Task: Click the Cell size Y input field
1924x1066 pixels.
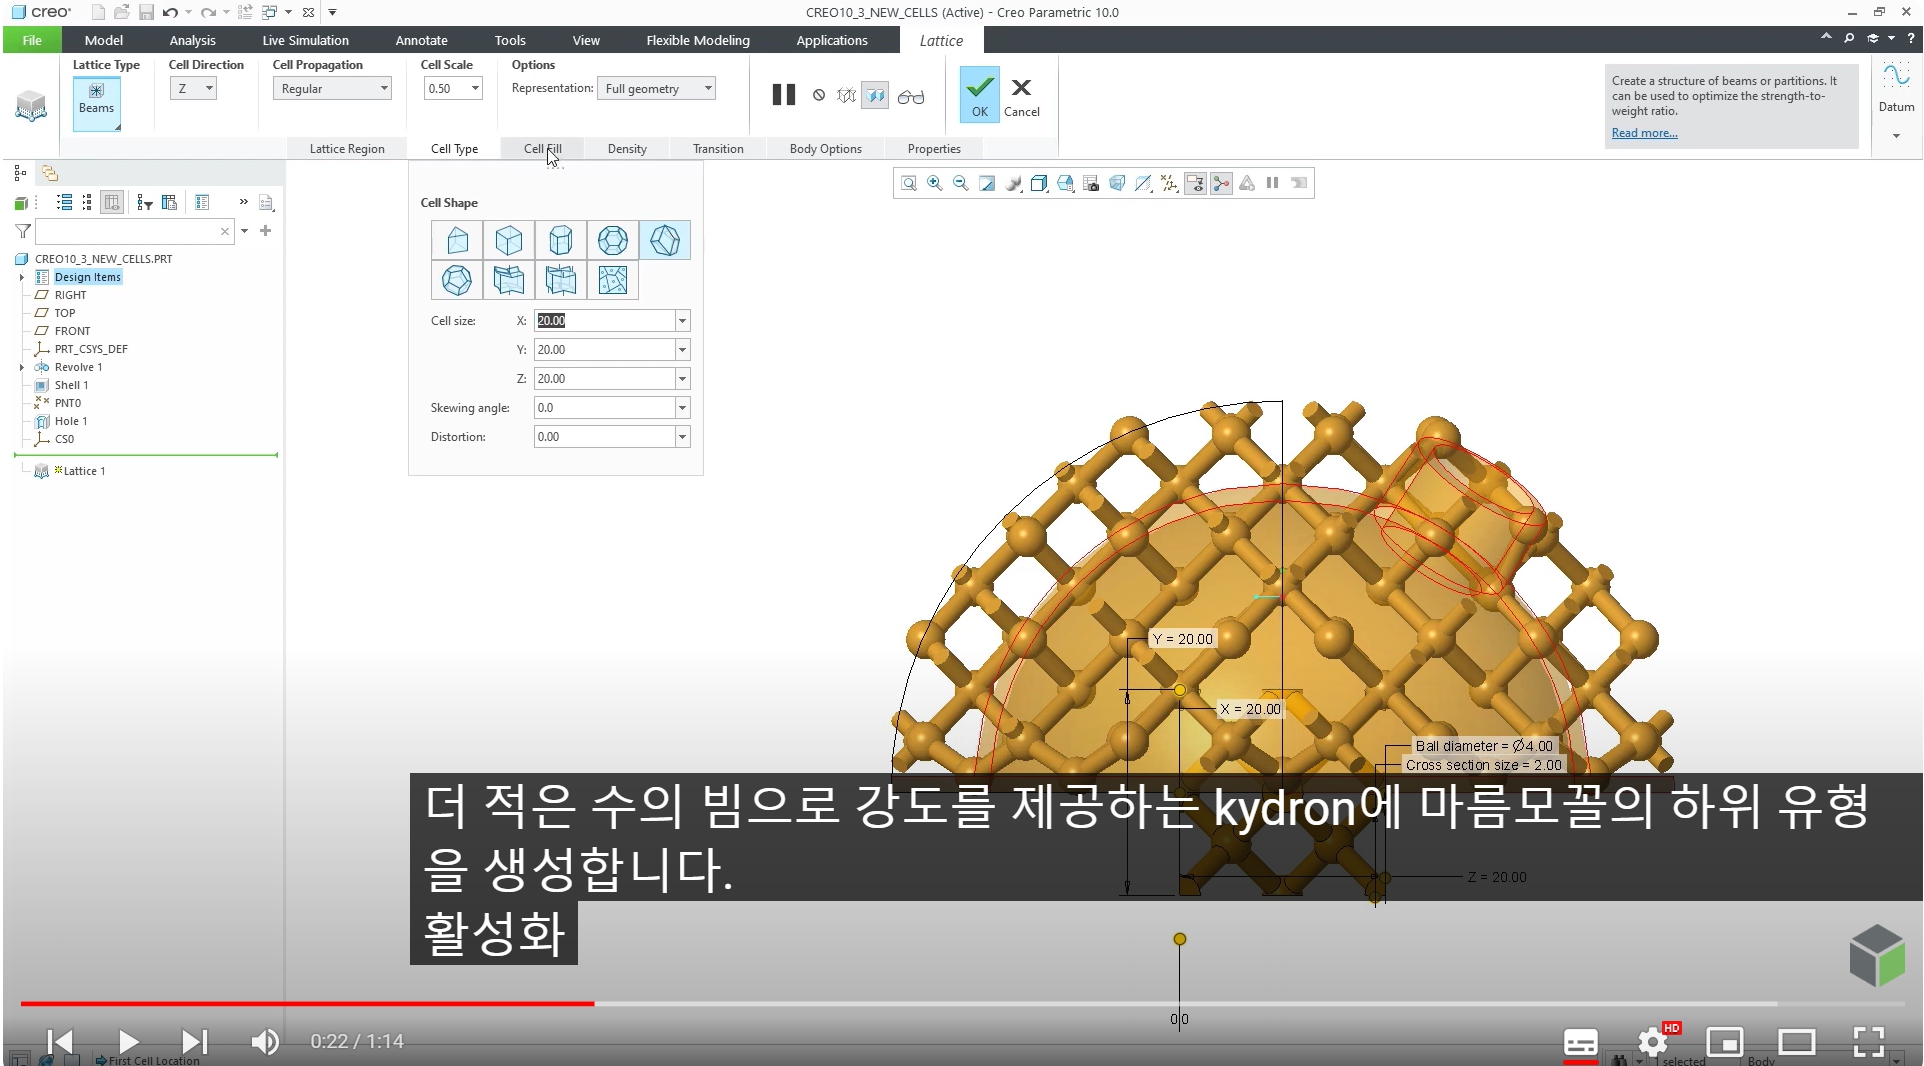Action: click(x=605, y=350)
